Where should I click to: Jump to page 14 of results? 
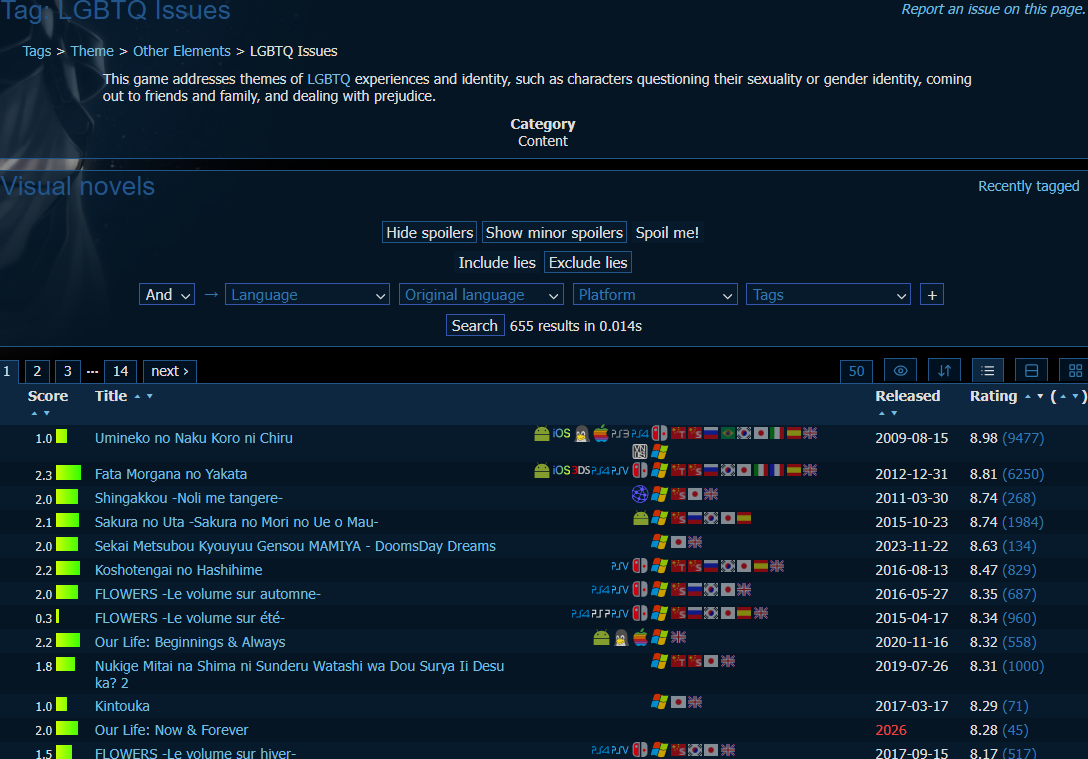click(120, 371)
